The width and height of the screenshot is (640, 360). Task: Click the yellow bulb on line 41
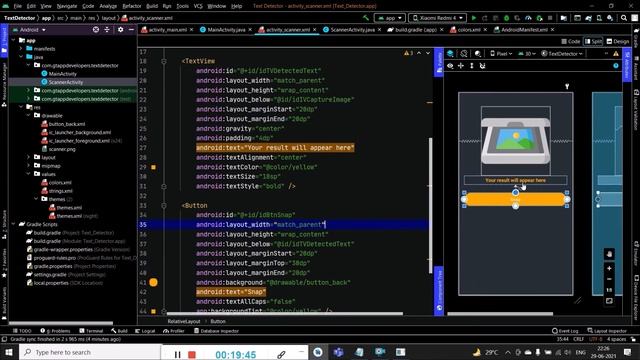[x=153, y=282]
